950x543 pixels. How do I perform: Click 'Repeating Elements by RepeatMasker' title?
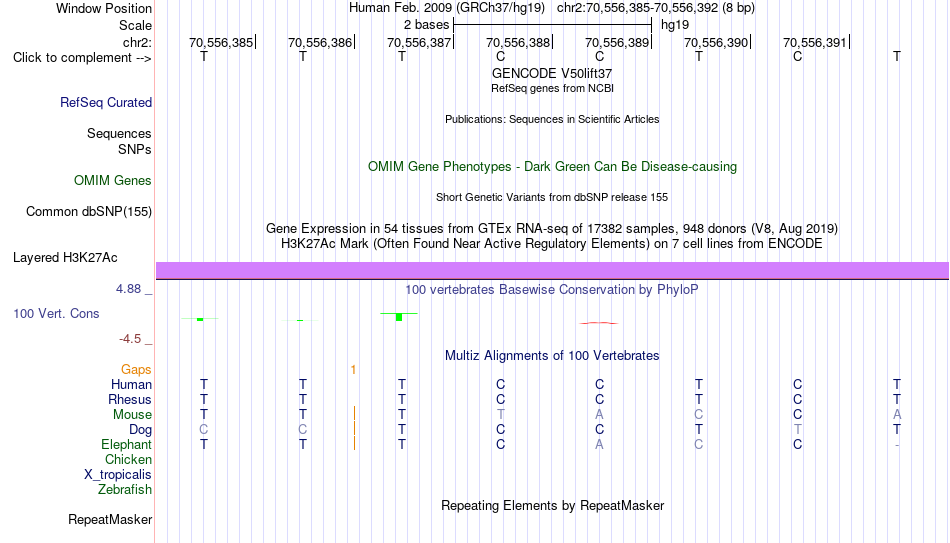coord(552,505)
